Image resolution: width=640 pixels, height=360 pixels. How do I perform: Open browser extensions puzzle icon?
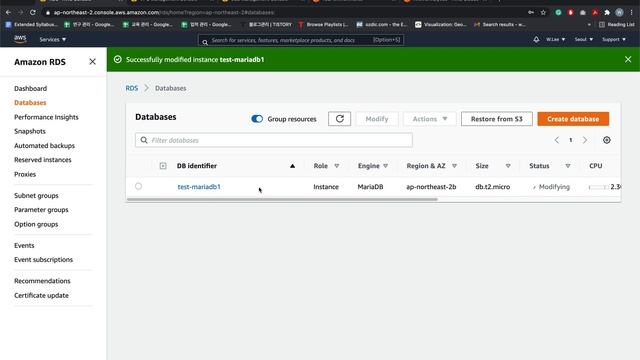click(x=607, y=12)
